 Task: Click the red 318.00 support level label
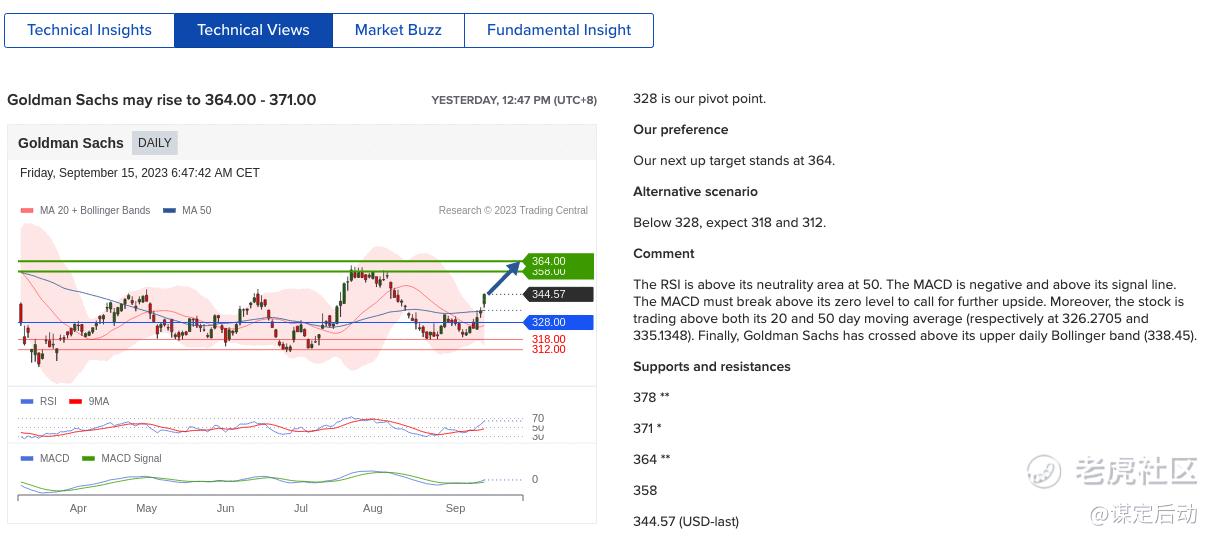(x=548, y=340)
